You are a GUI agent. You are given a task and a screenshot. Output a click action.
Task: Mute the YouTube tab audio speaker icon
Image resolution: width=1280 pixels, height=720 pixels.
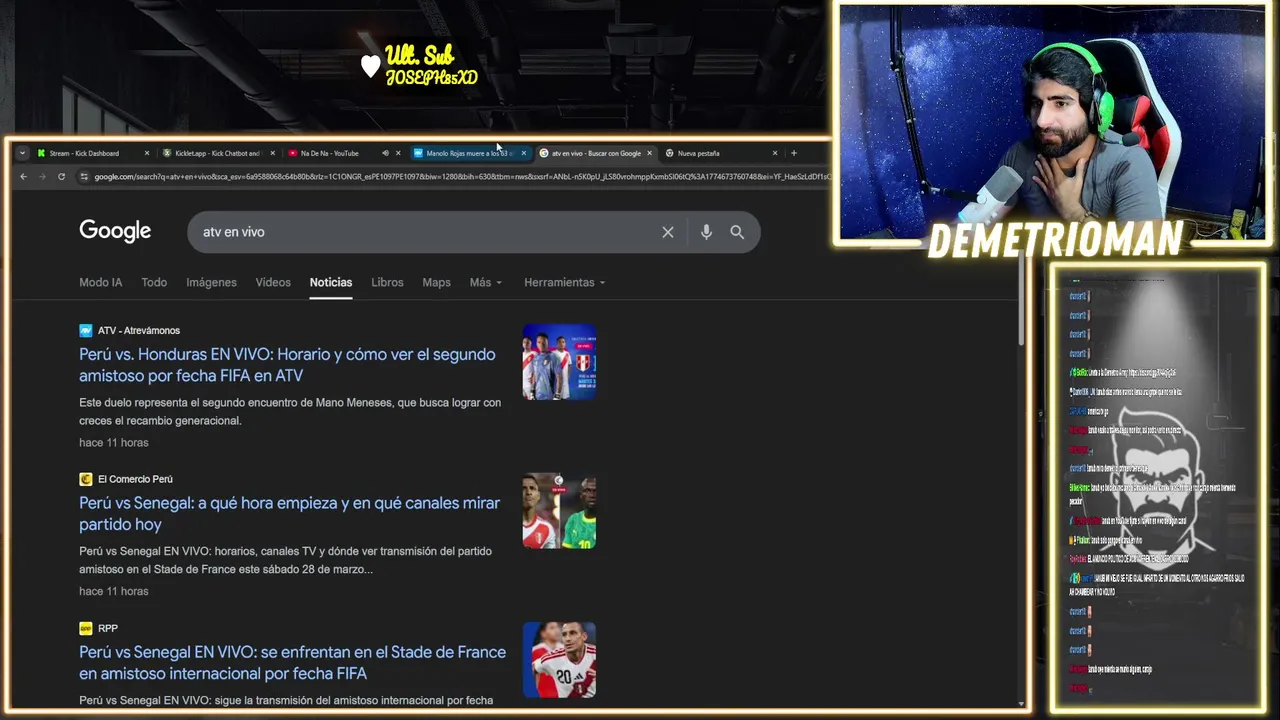(x=385, y=153)
